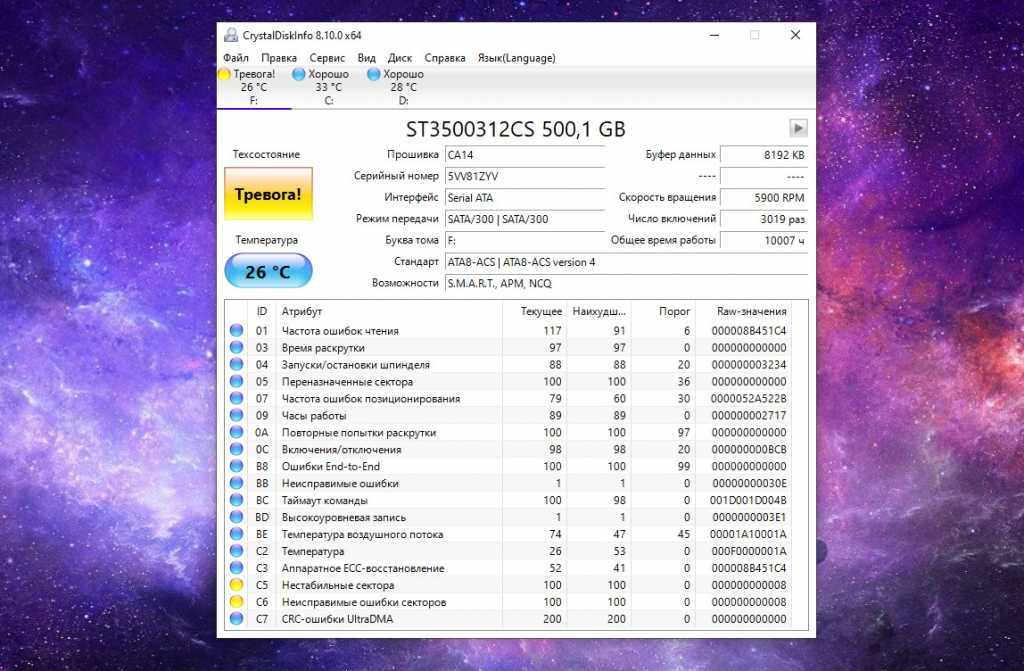Viewport: 1024px width, 671px height.
Task: Click the yellow Тревога! health status button
Action: [x=268, y=194]
